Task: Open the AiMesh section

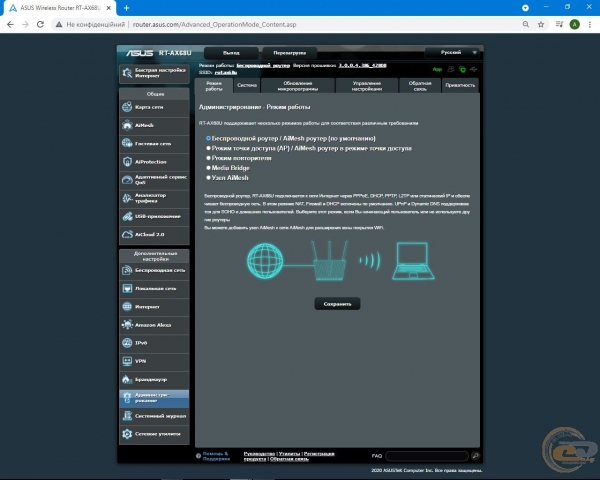Action: pyautogui.click(x=154, y=125)
